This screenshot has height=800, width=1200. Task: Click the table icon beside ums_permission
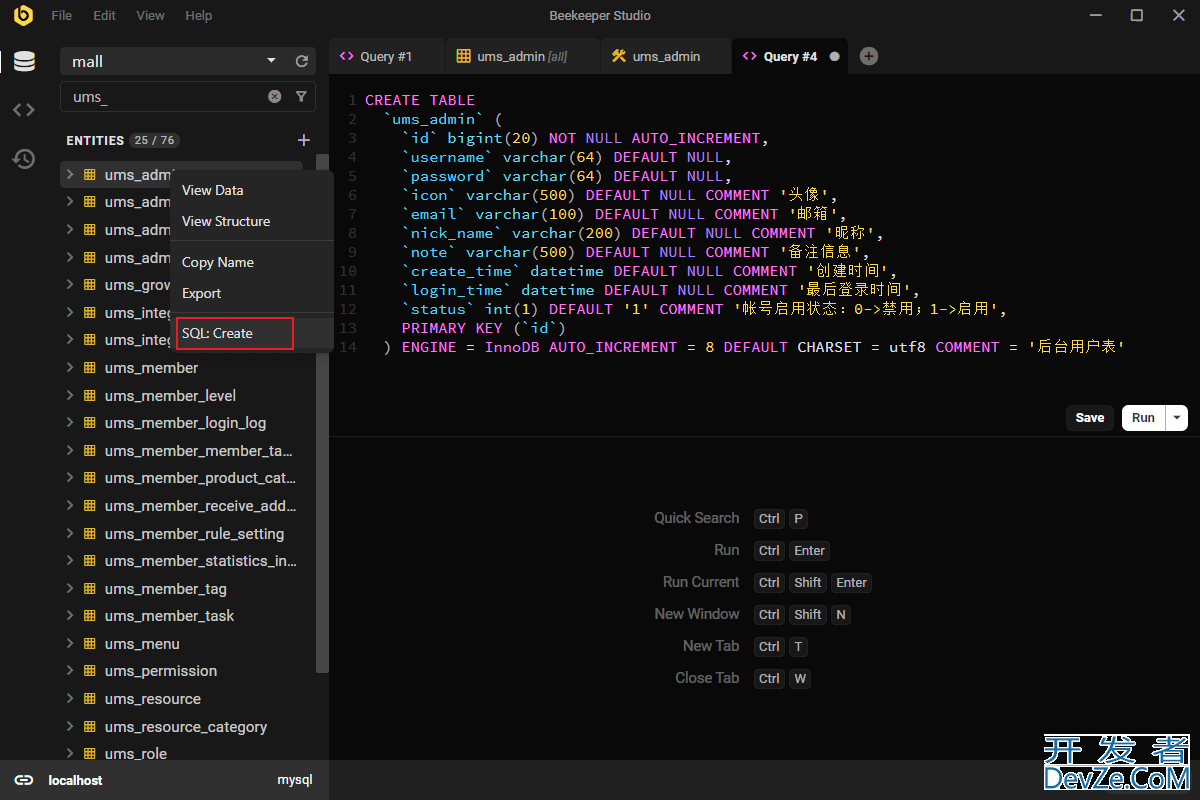coord(89,671)
